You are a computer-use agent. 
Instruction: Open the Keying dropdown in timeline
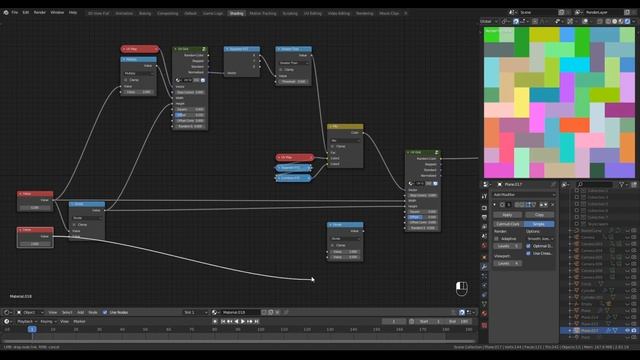click(48, 321)
